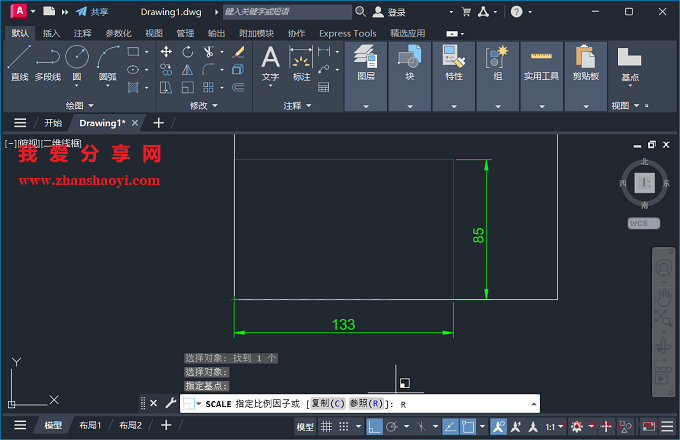Screen dimensions: 680x440
Task: Expand the Annotation (注释) panel
Action: [x=298, y=105]
